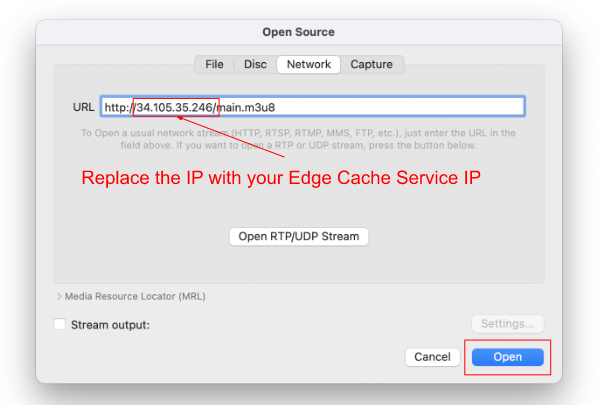Click the Stream output label text

pos(109,324)
